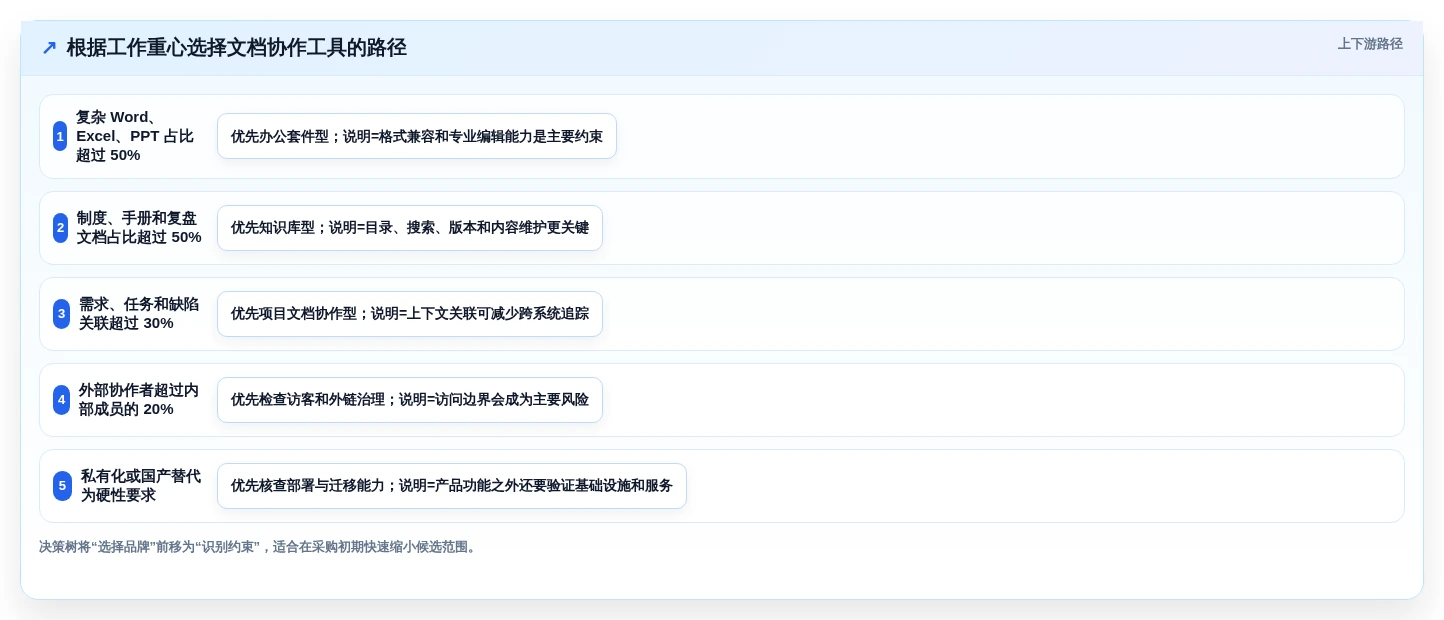The height and width of the screenshot is (620, 1444).
Task: Select condition 外部协作者超过内部成员的 20%
Action: 139,400
